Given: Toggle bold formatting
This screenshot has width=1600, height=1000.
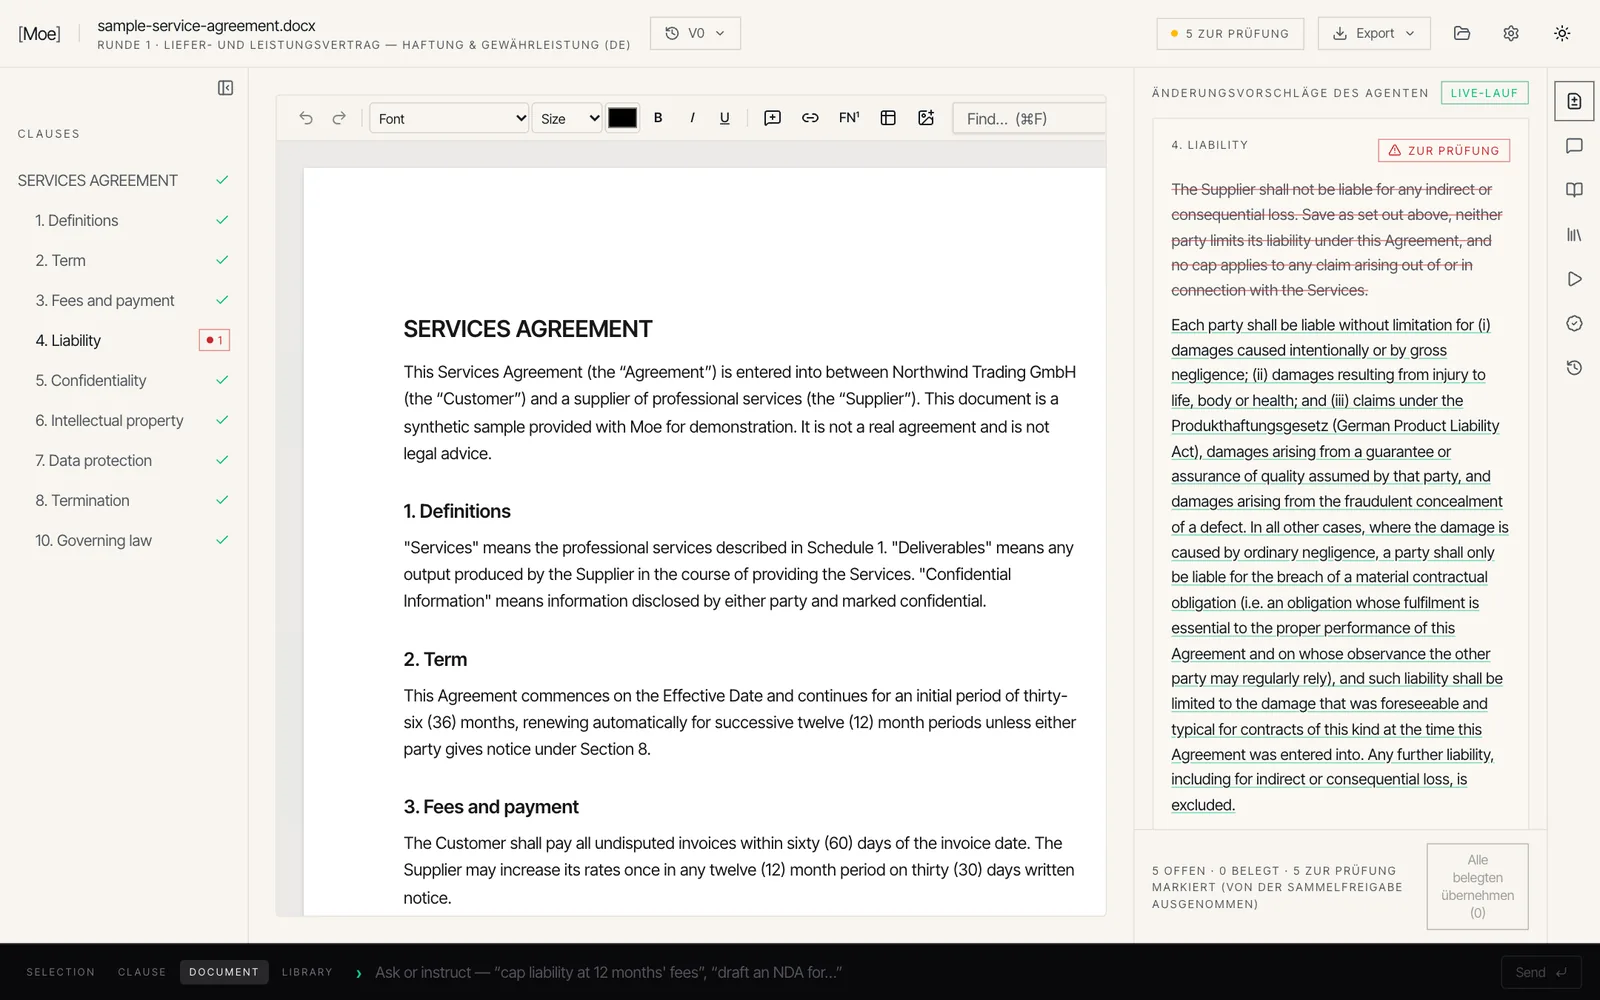Looking at the screenshot, I should pos(658,118).
